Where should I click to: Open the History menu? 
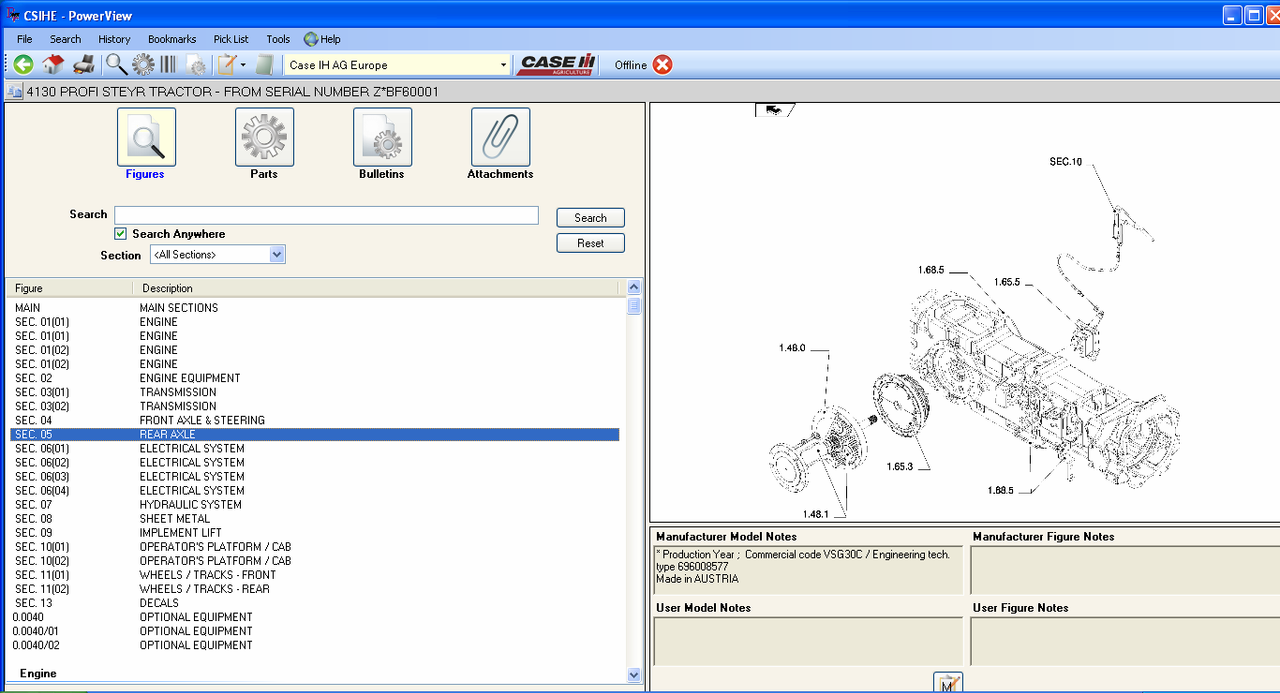114,39
